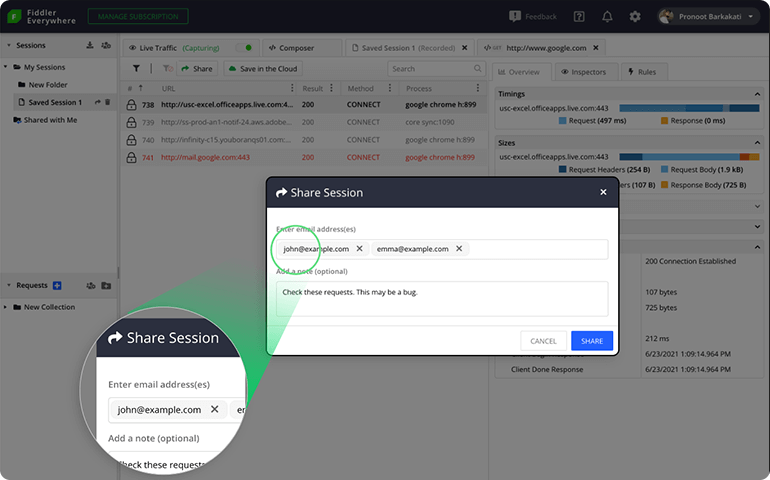Click the search magnifier icon
The width and height of the screenshot is (770, 480).
click(x=477, y=68)
